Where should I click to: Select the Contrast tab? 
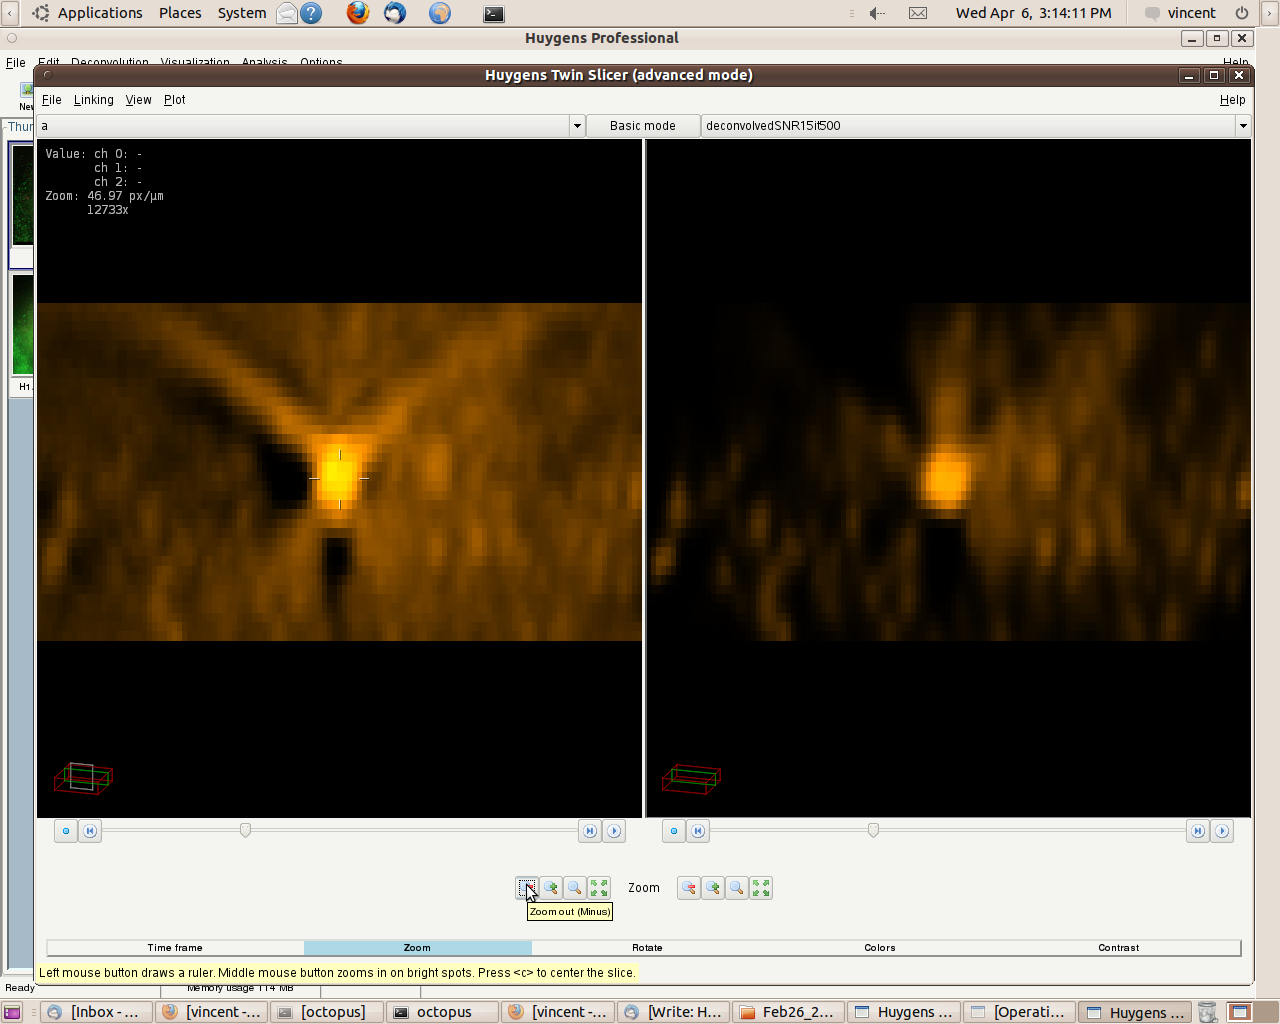(1118, 948)
